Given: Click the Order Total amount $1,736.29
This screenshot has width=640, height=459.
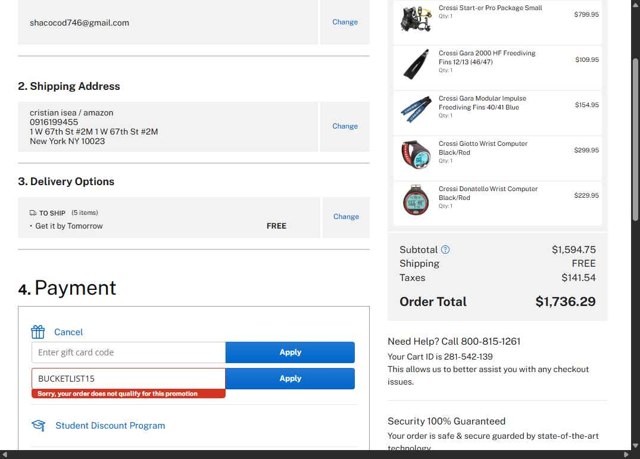Looking at the screenshot, I should [565, 302].
